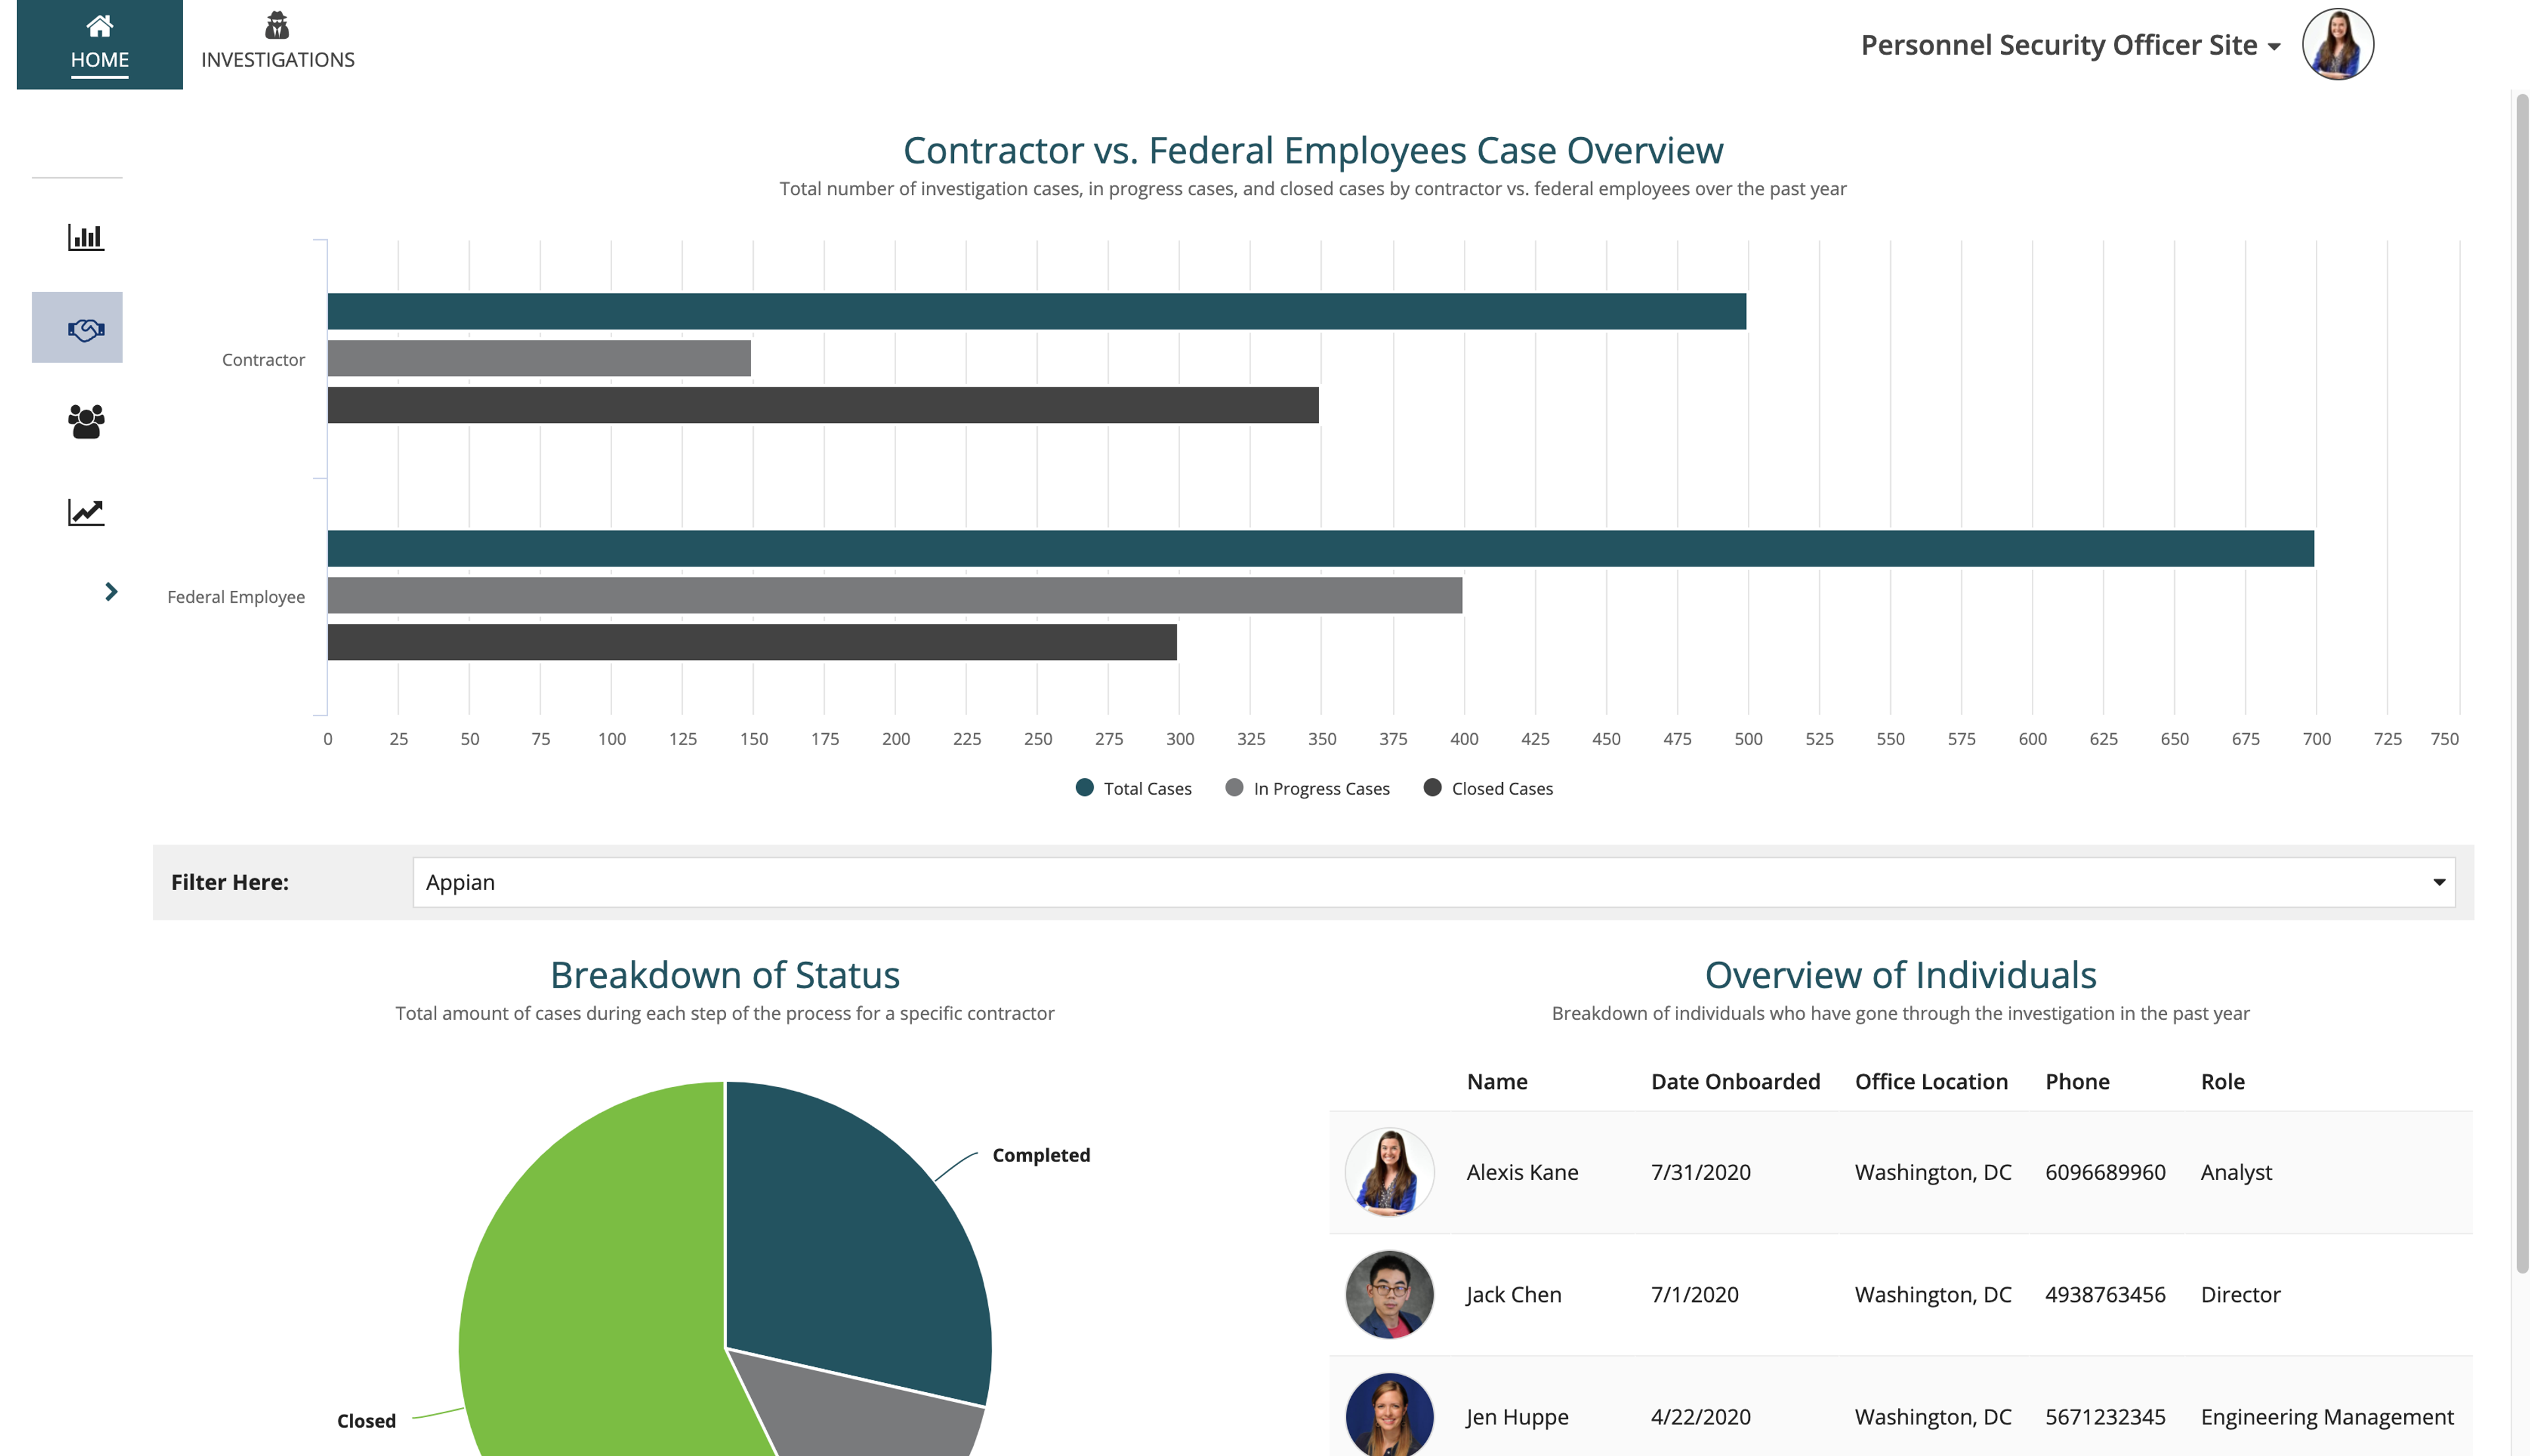Click the 7/31/2020 onboard date
This screenshot has height=1456, width=2530.
1700,1172
